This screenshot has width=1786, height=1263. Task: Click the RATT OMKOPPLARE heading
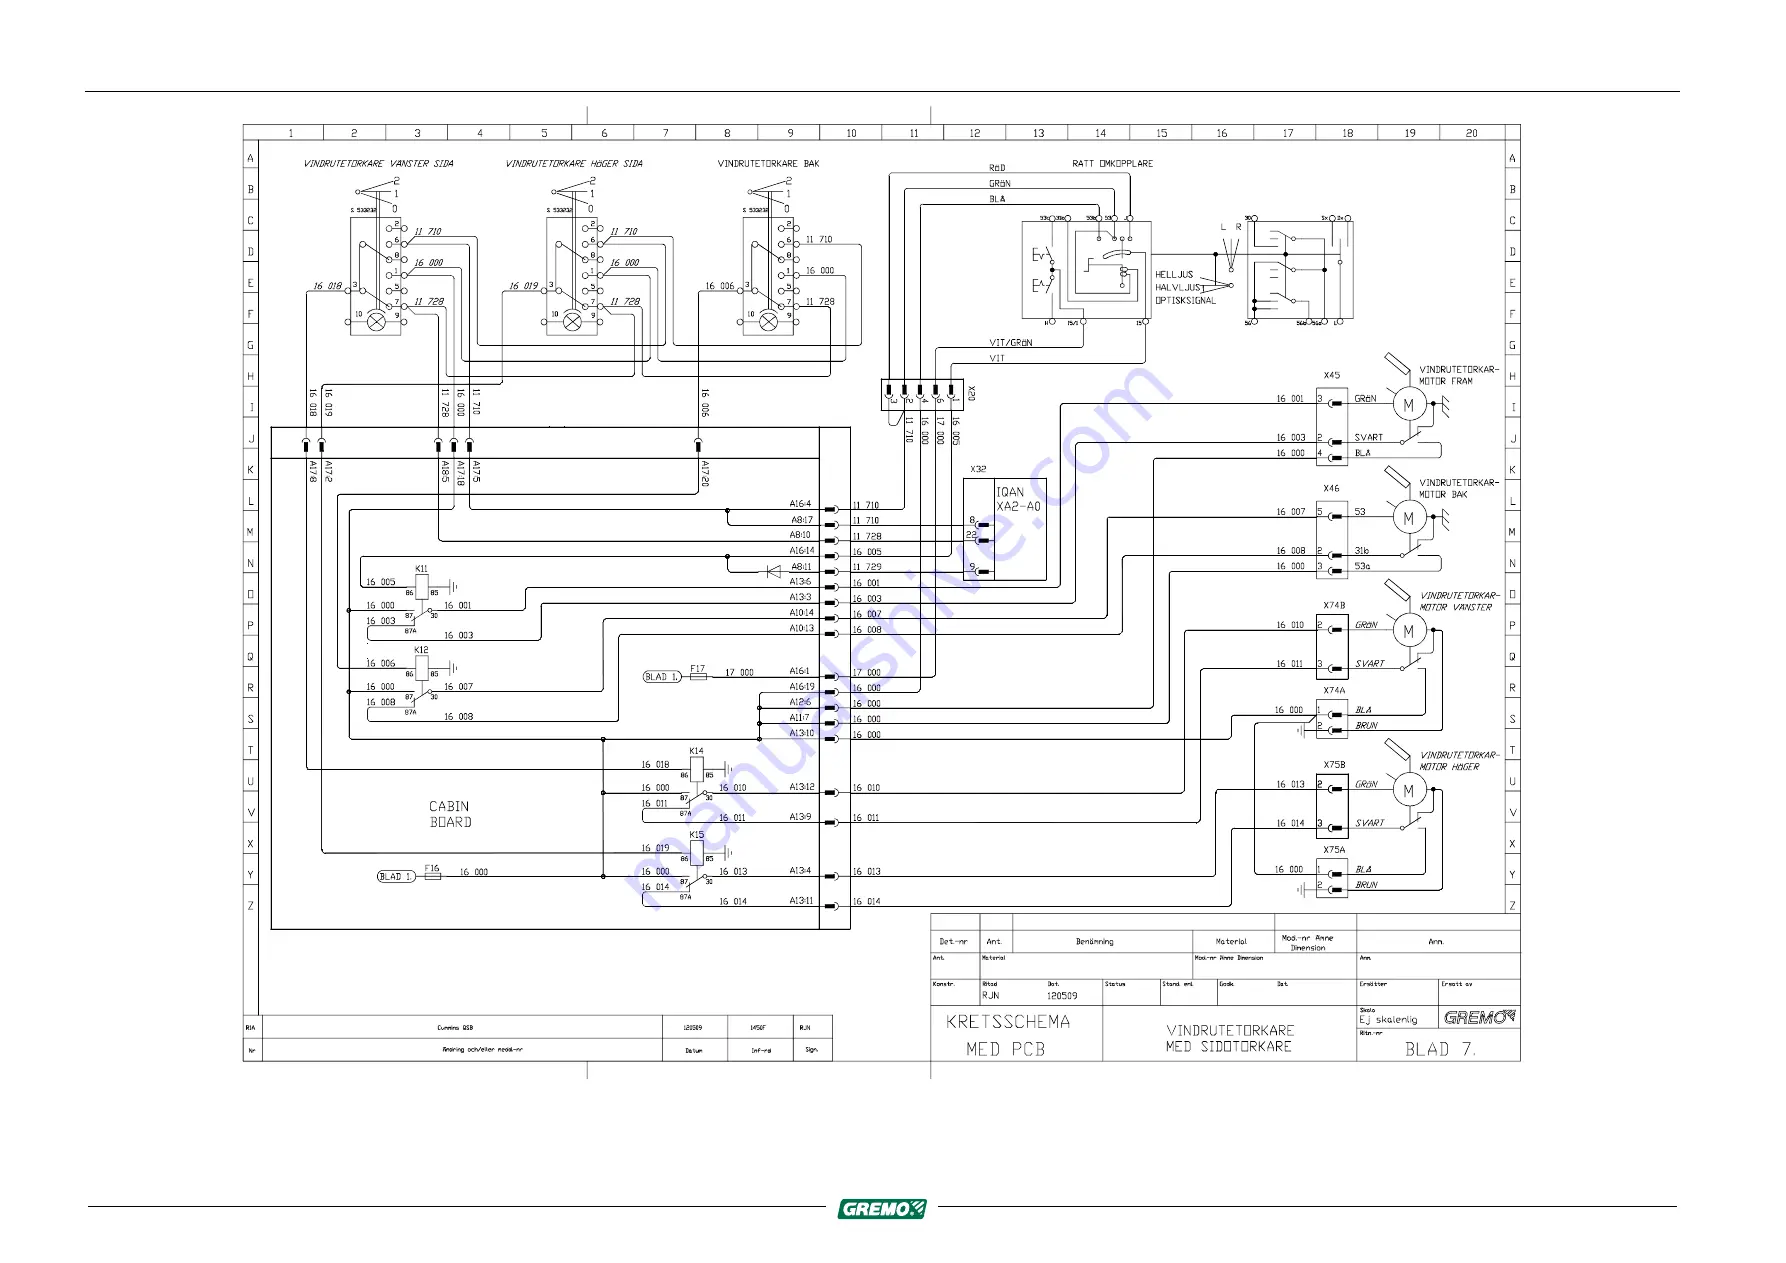tap(1112, 164)
